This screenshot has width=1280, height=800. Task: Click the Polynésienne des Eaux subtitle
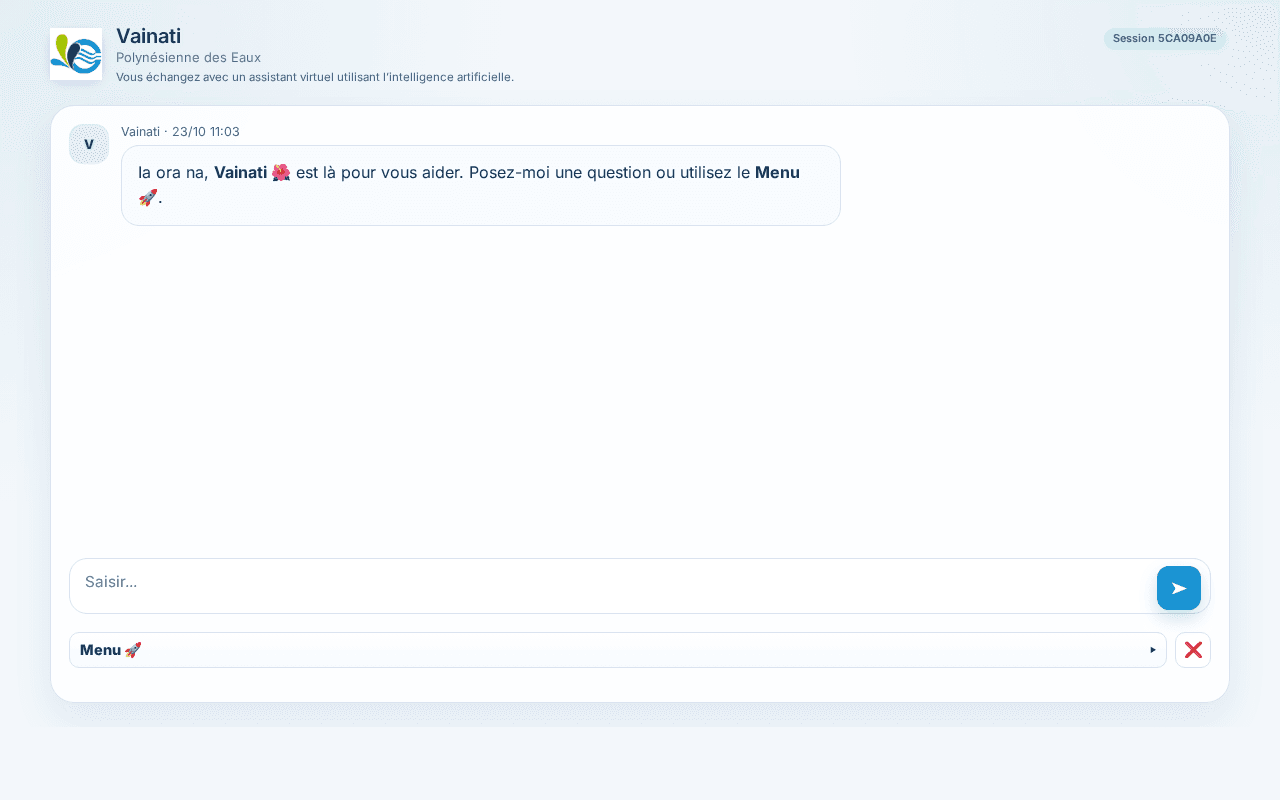[188, 58]
